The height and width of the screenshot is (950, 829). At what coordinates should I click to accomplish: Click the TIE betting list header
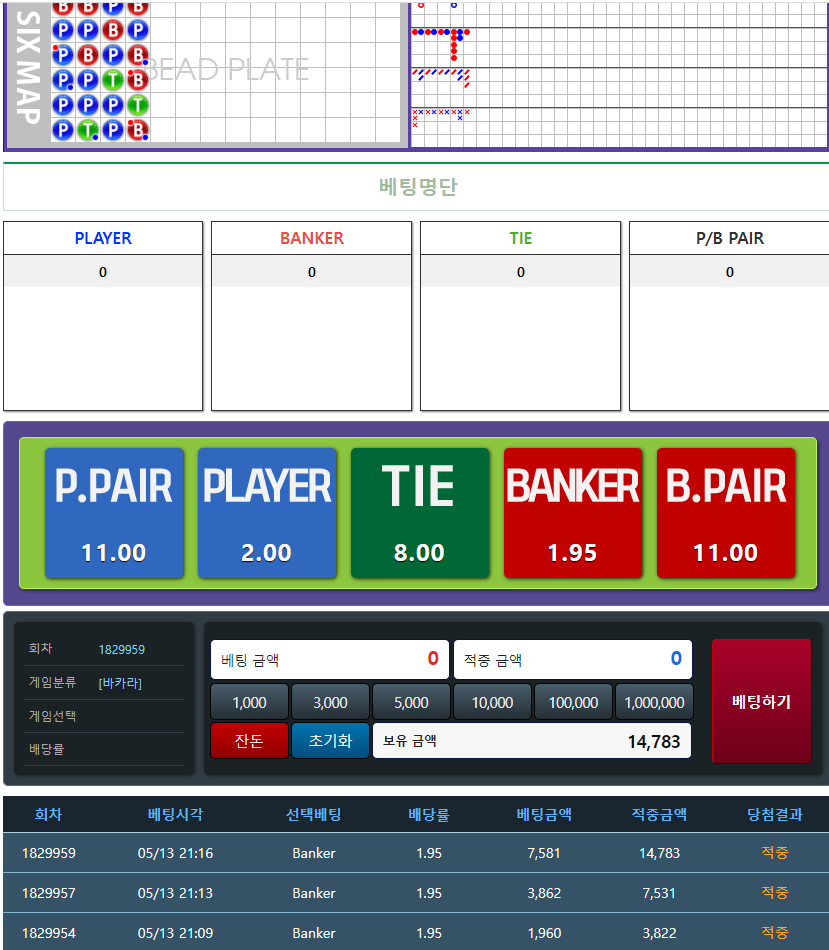tap(521, 238)
